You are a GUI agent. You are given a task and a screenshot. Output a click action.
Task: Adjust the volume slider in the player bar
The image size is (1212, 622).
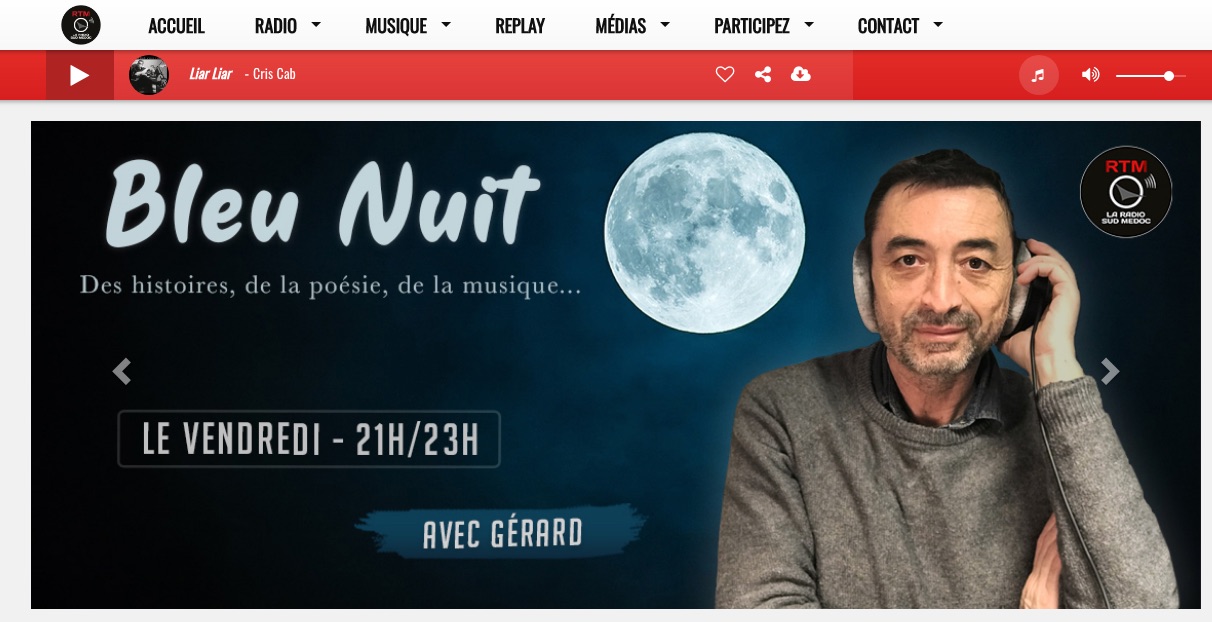coord(1151,75)
